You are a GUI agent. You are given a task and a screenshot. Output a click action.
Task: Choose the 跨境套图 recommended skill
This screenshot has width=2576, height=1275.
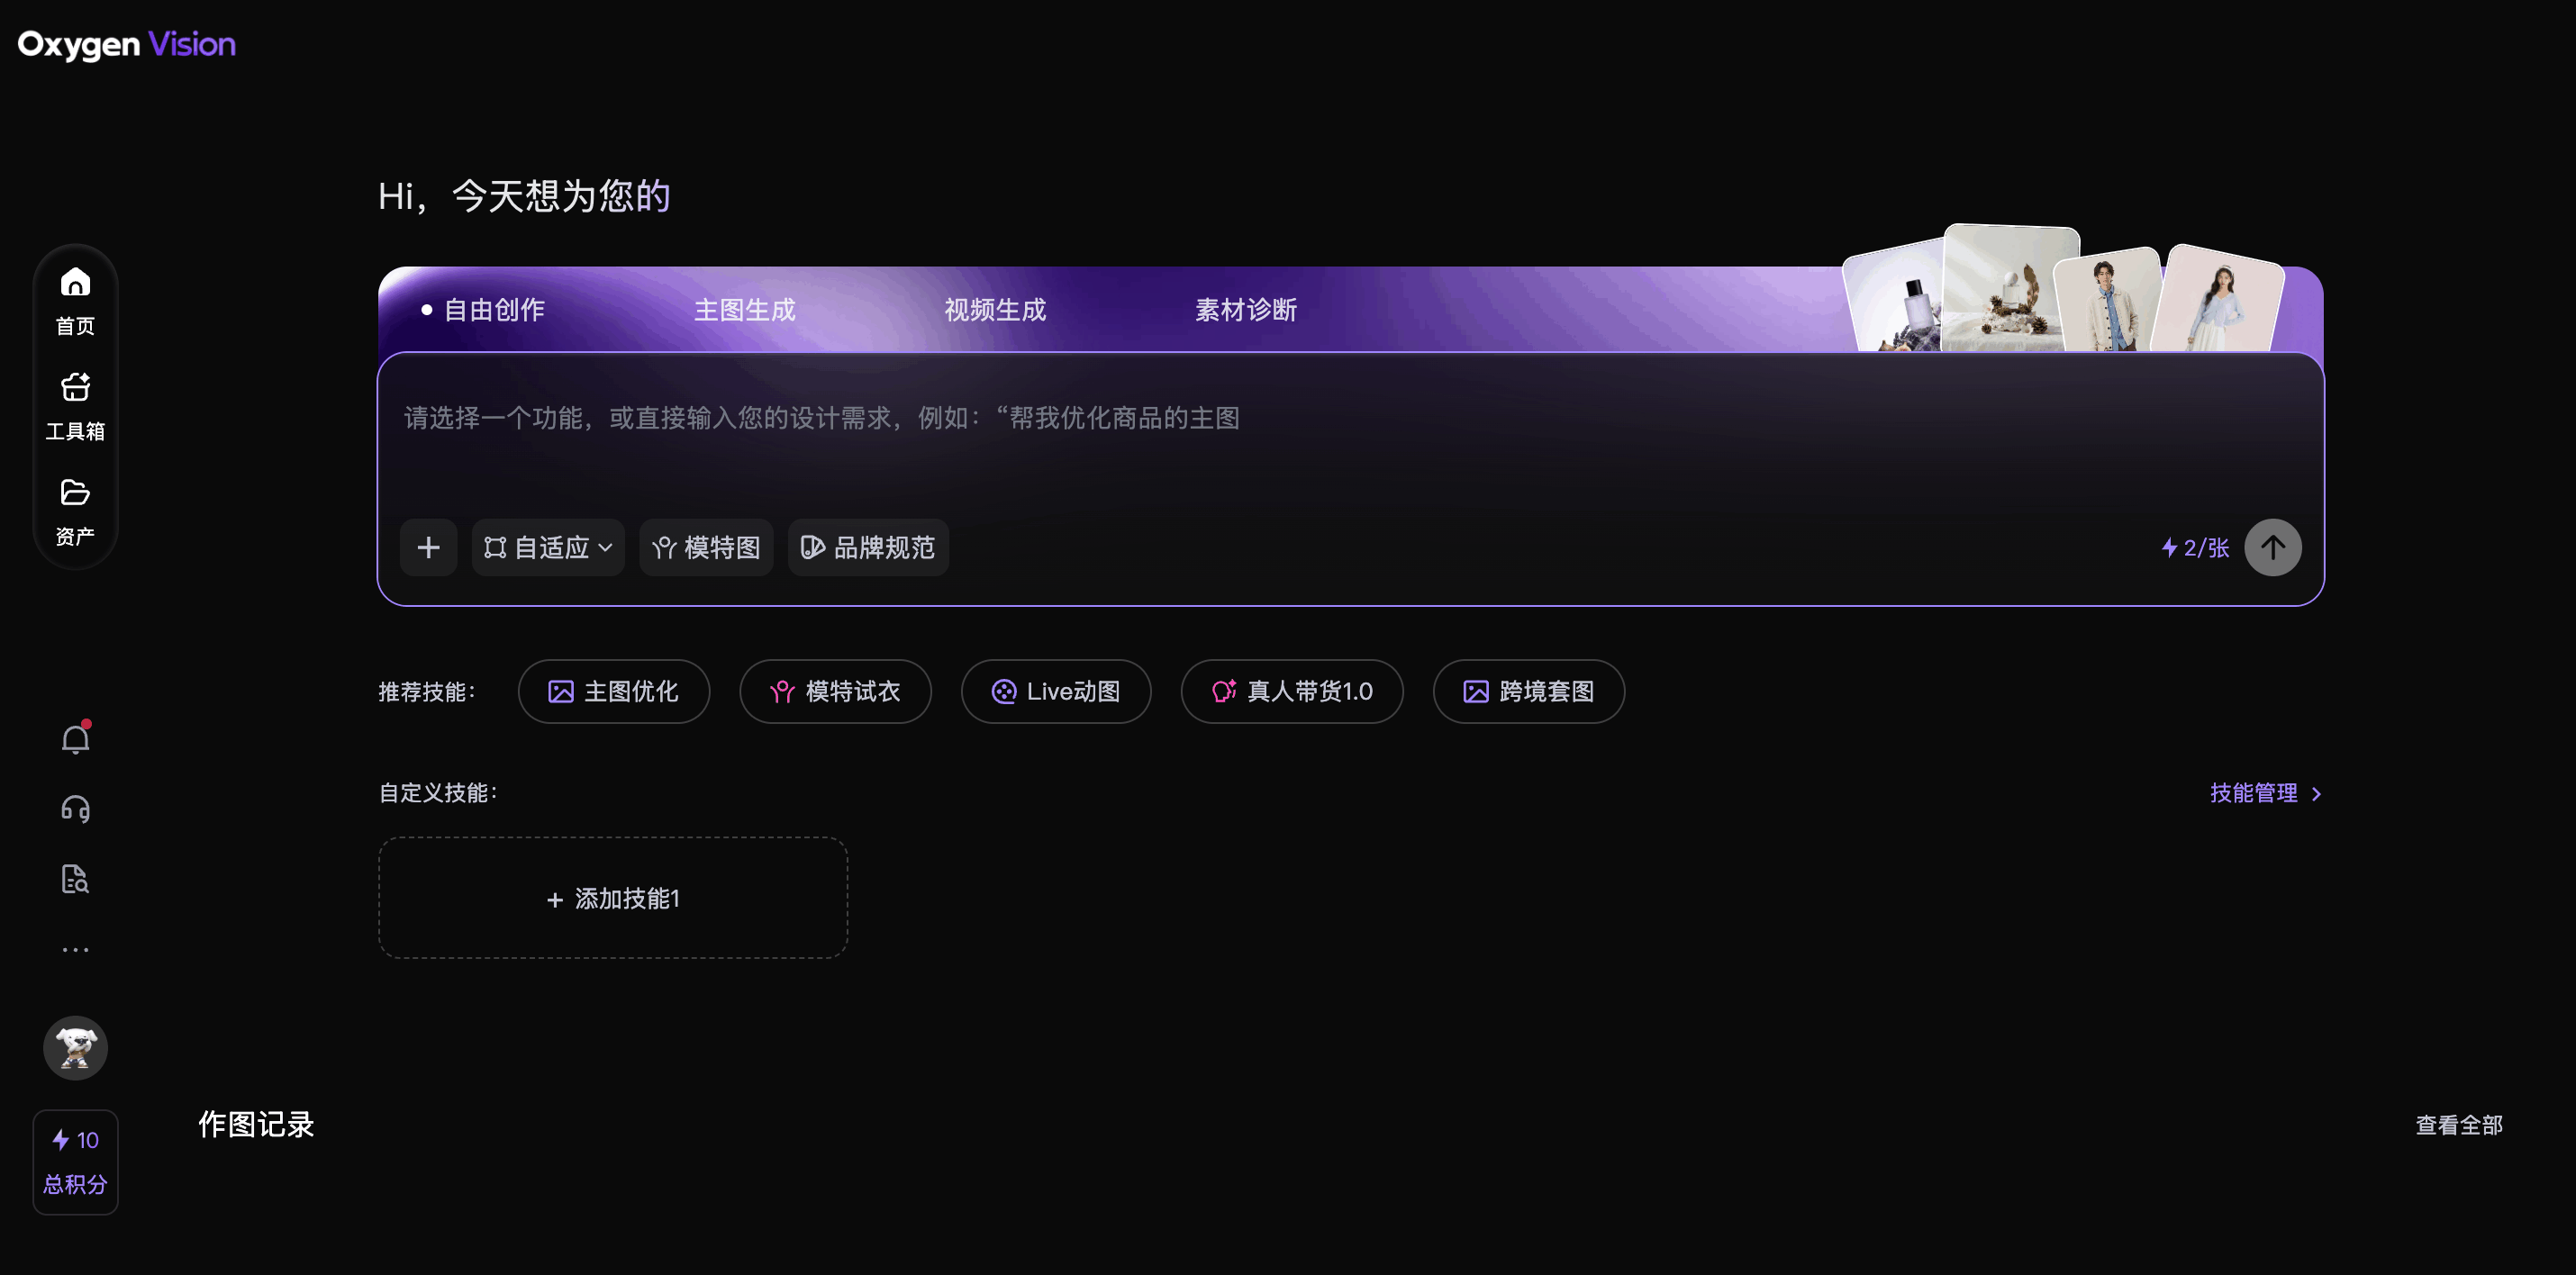[1528, 691]
